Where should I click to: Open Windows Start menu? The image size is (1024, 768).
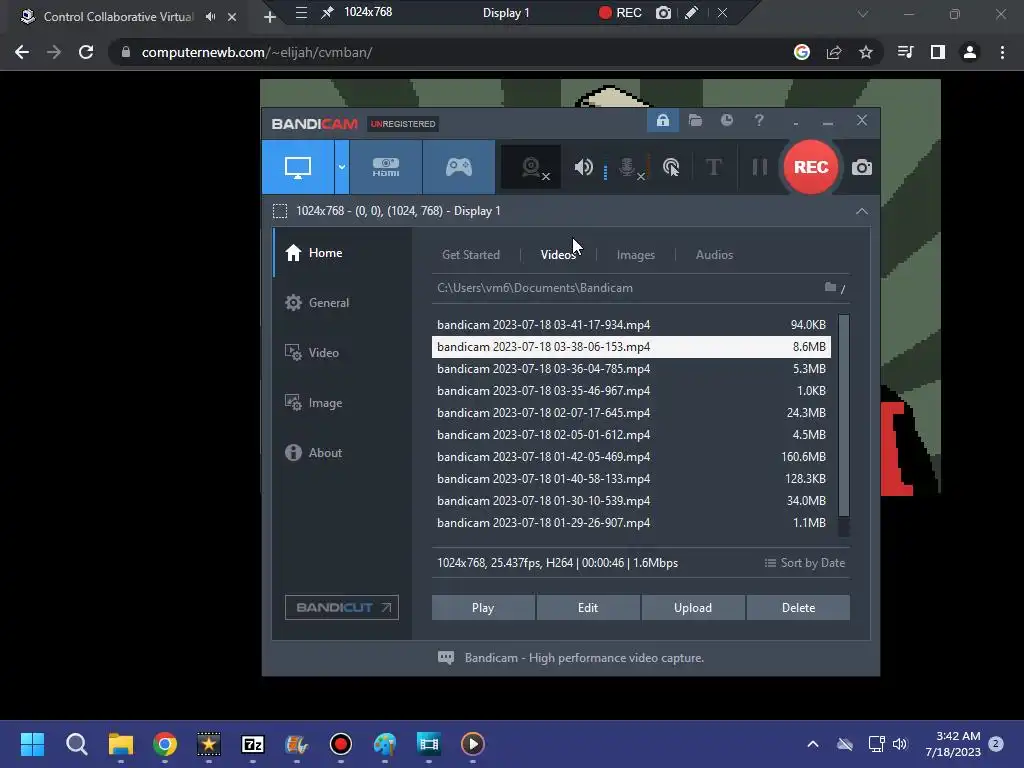click(32, 744)
